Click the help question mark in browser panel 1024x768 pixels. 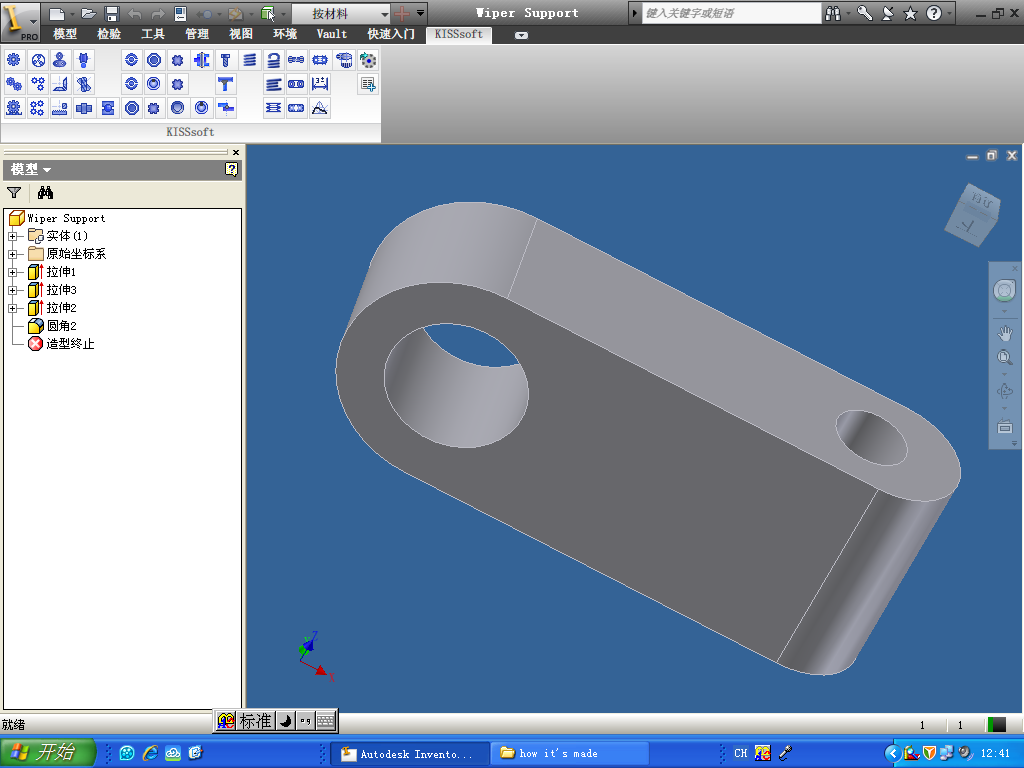231,170
